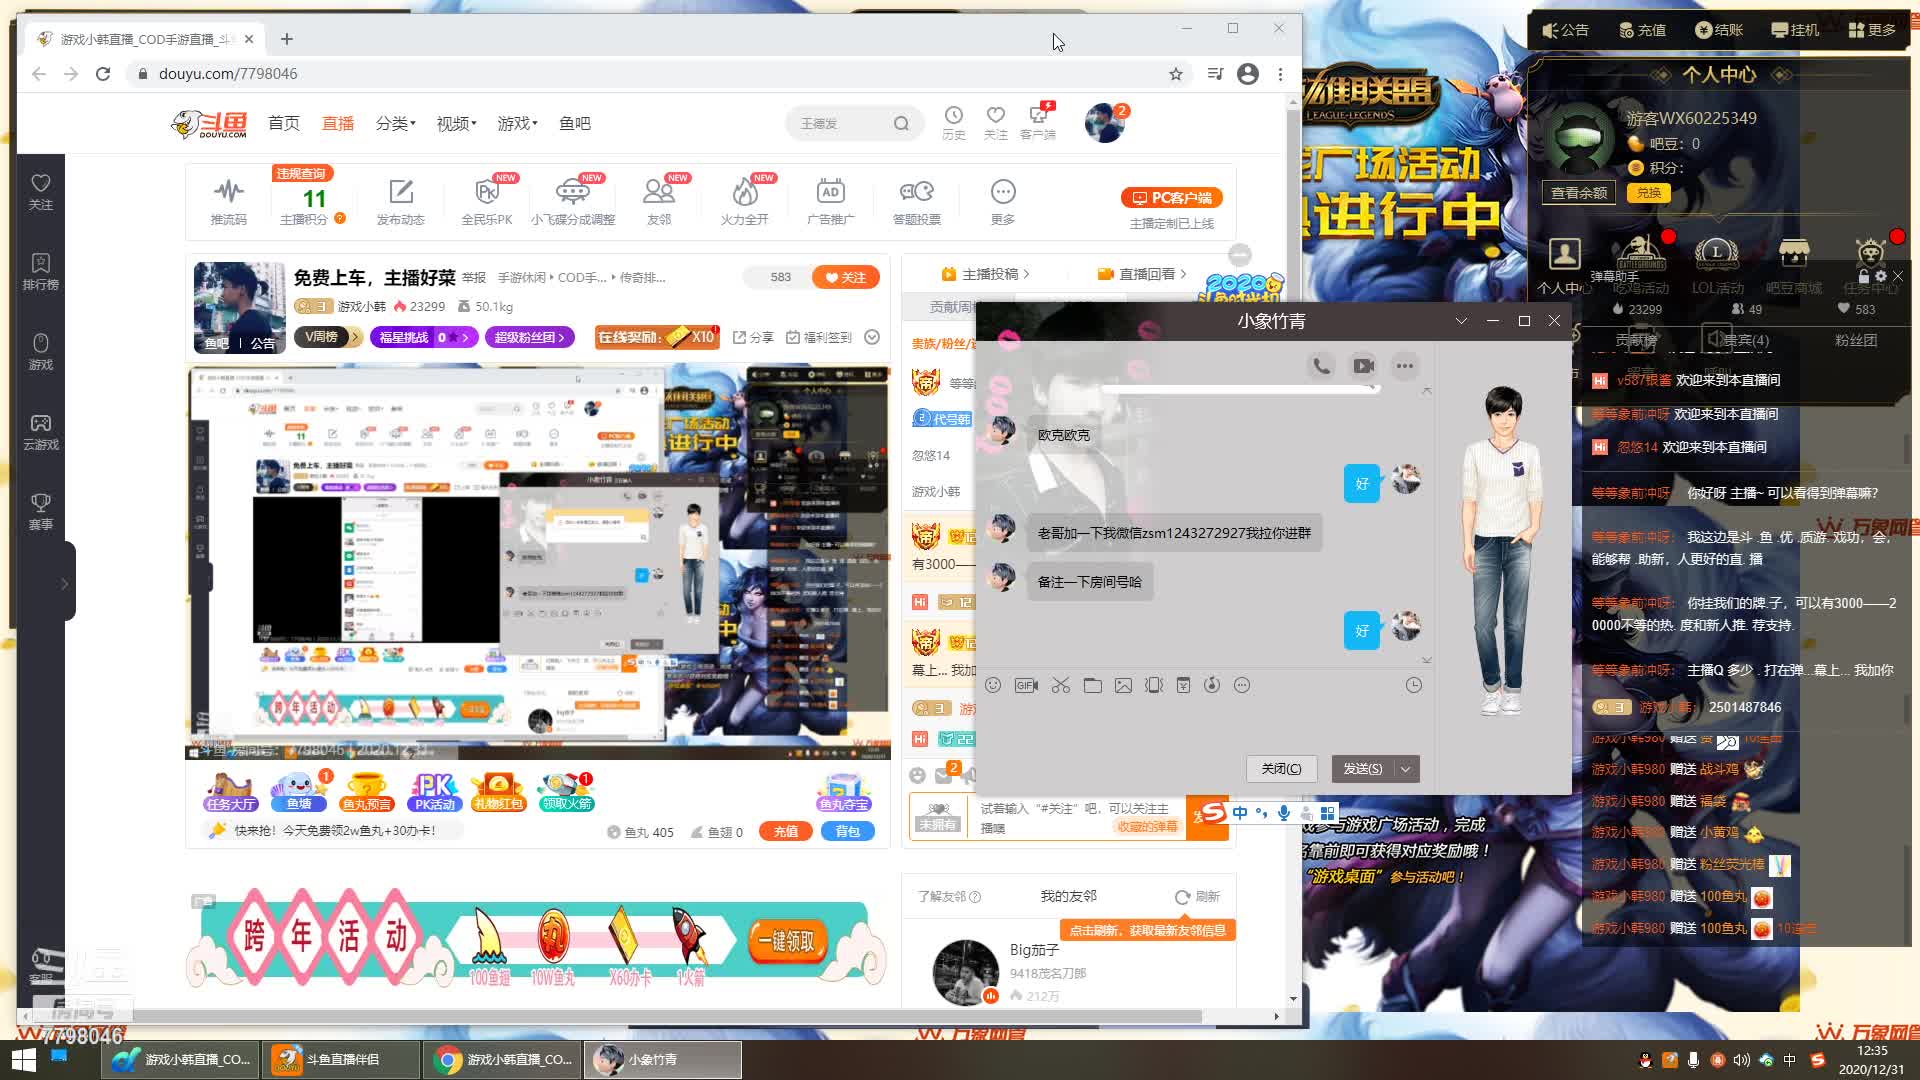Click 发送(S) send button
Screen dimensions: 1920x1080
1363,769
